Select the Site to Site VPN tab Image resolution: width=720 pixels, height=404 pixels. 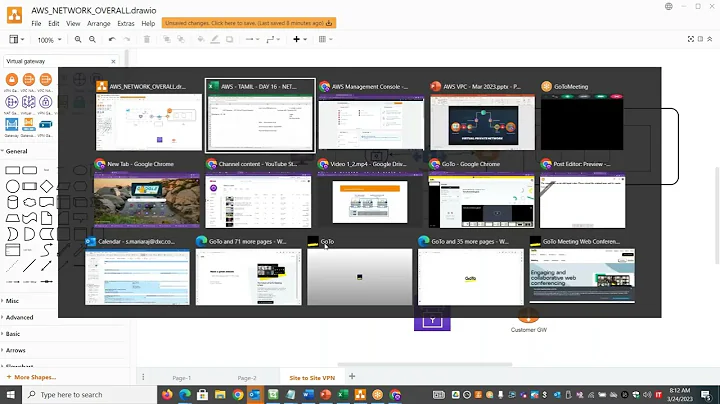312,378
